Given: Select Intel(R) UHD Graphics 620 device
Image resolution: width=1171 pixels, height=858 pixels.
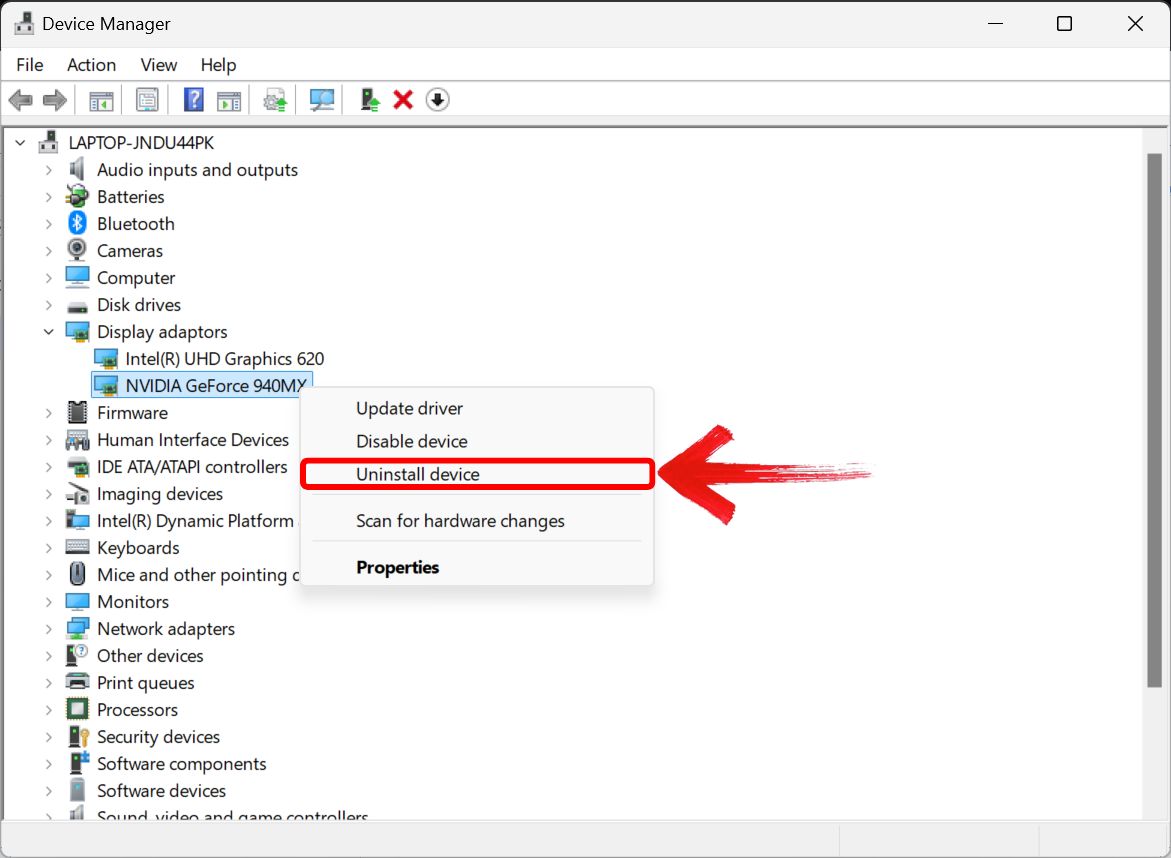Looking at the screenshot, I should pos(224,359).
